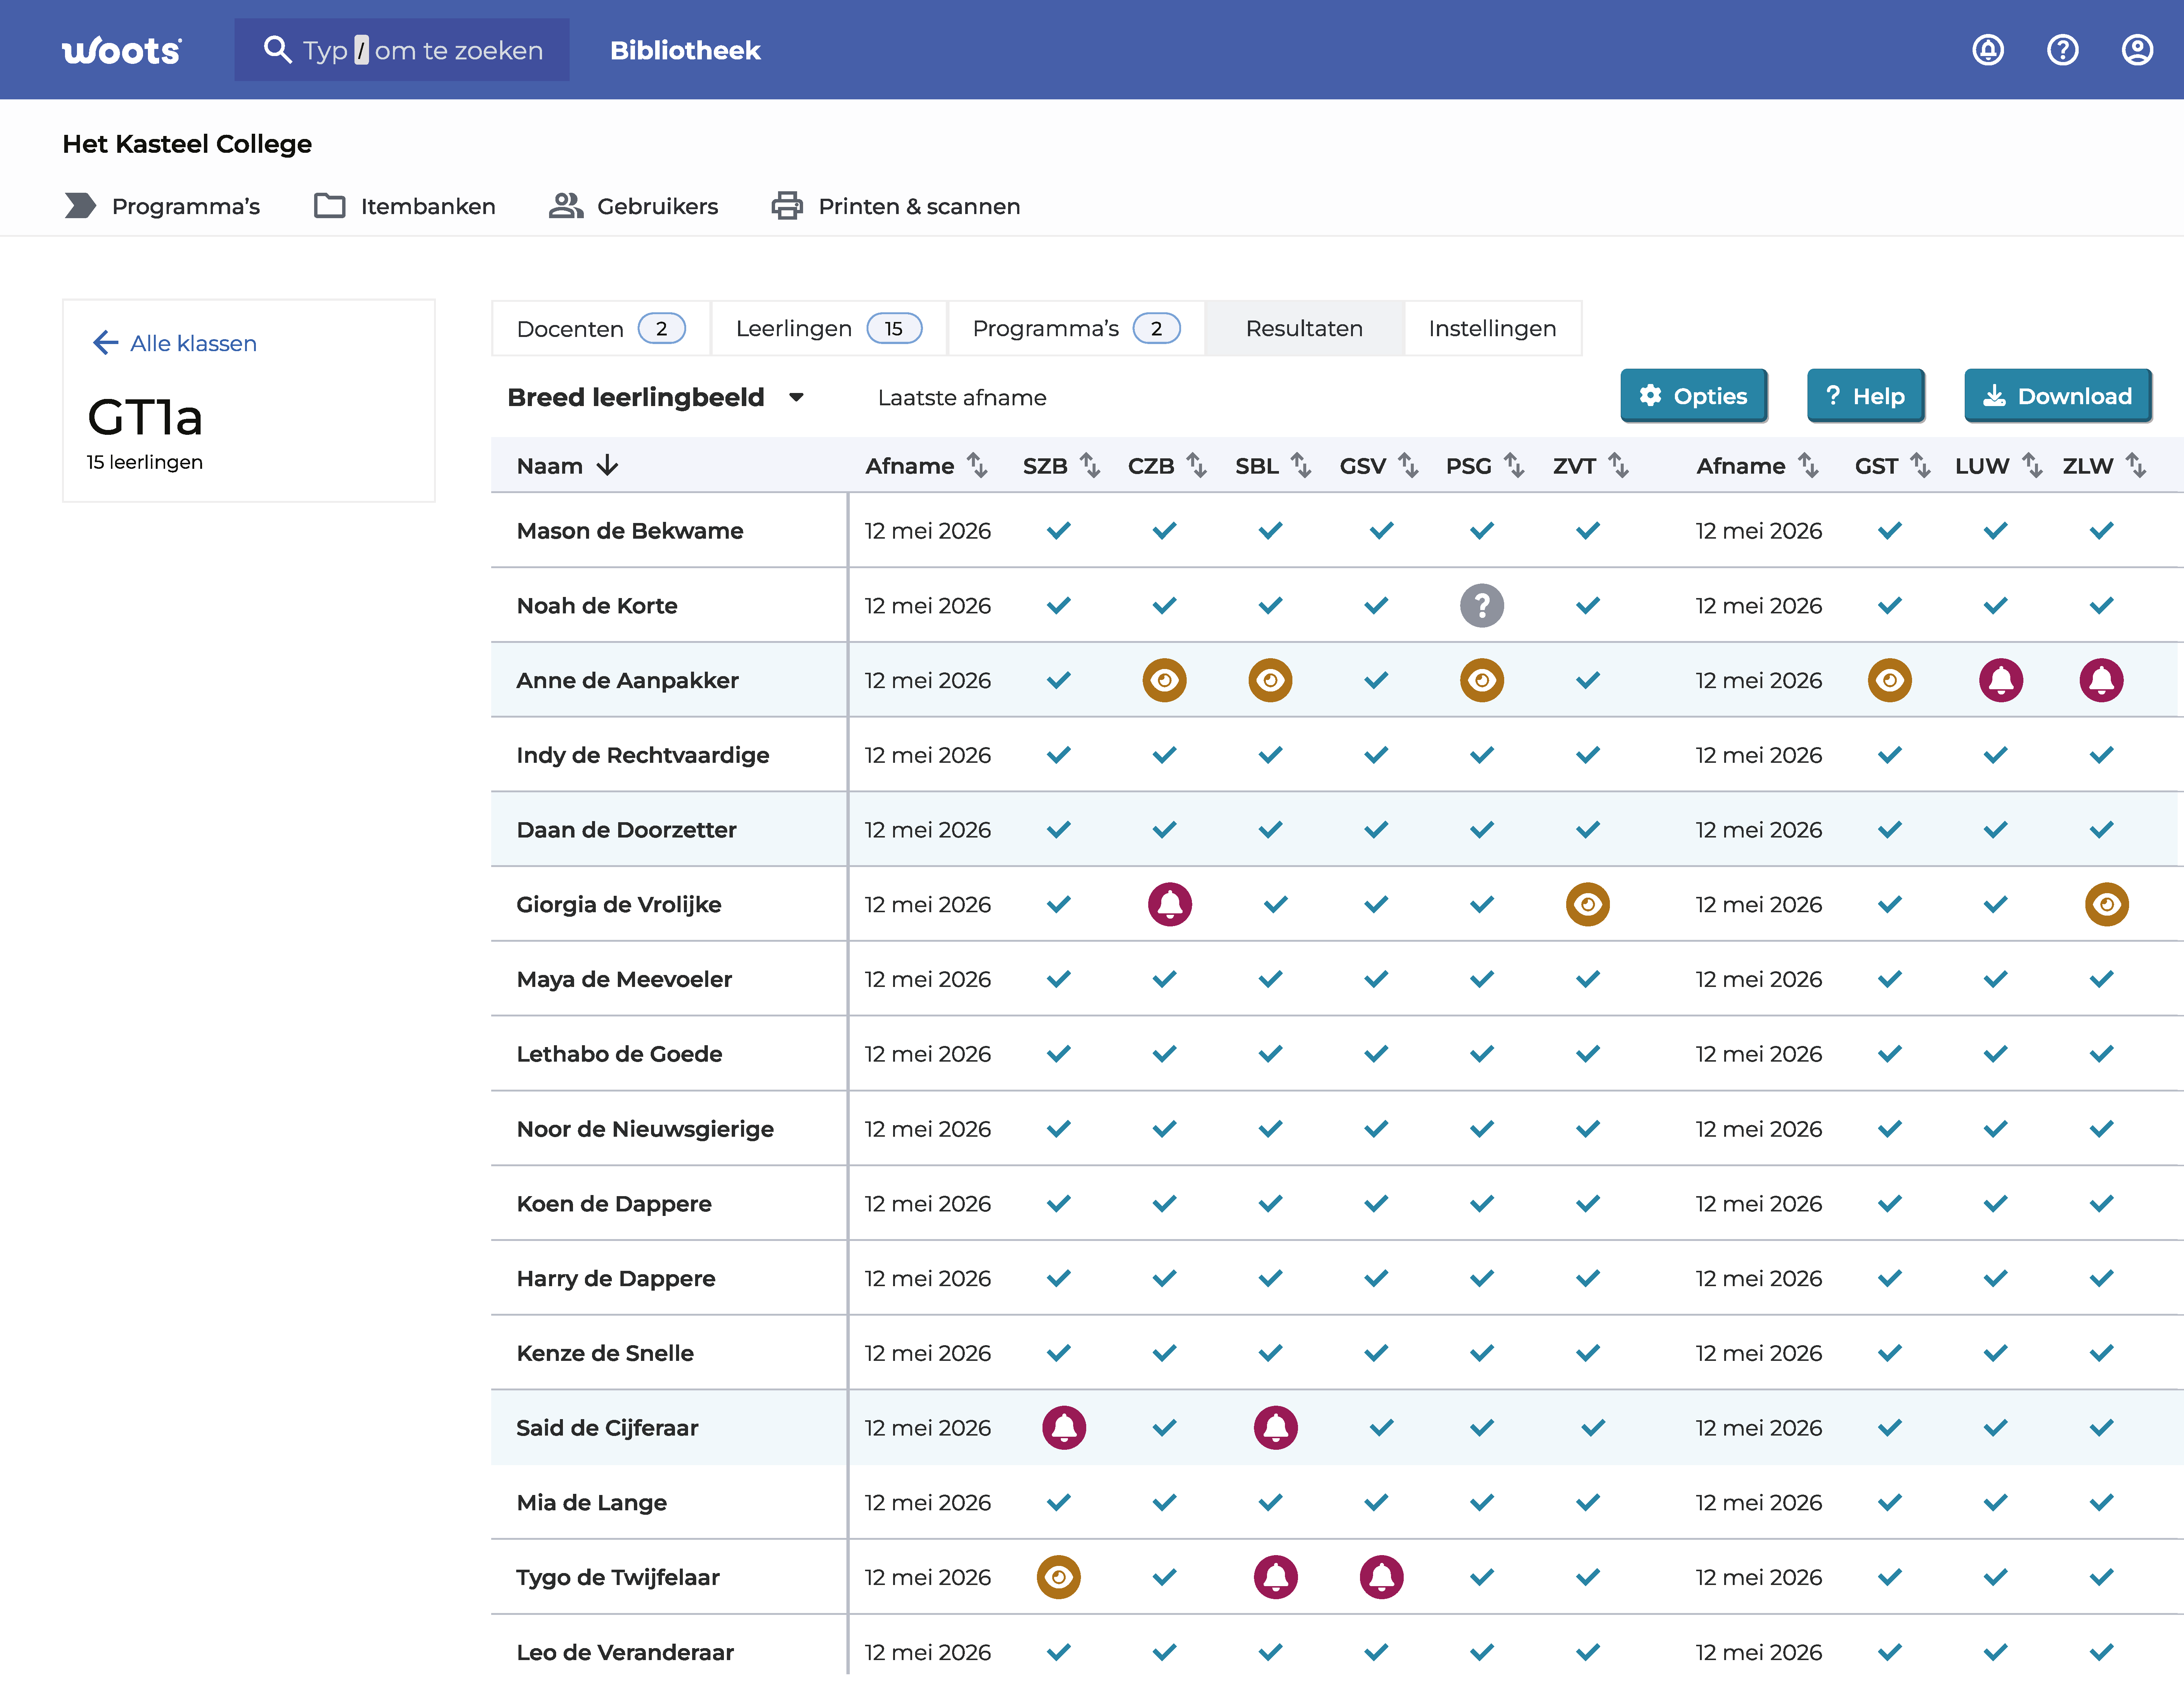Click the bell alert in Giorgia's CZB column

1169,904
